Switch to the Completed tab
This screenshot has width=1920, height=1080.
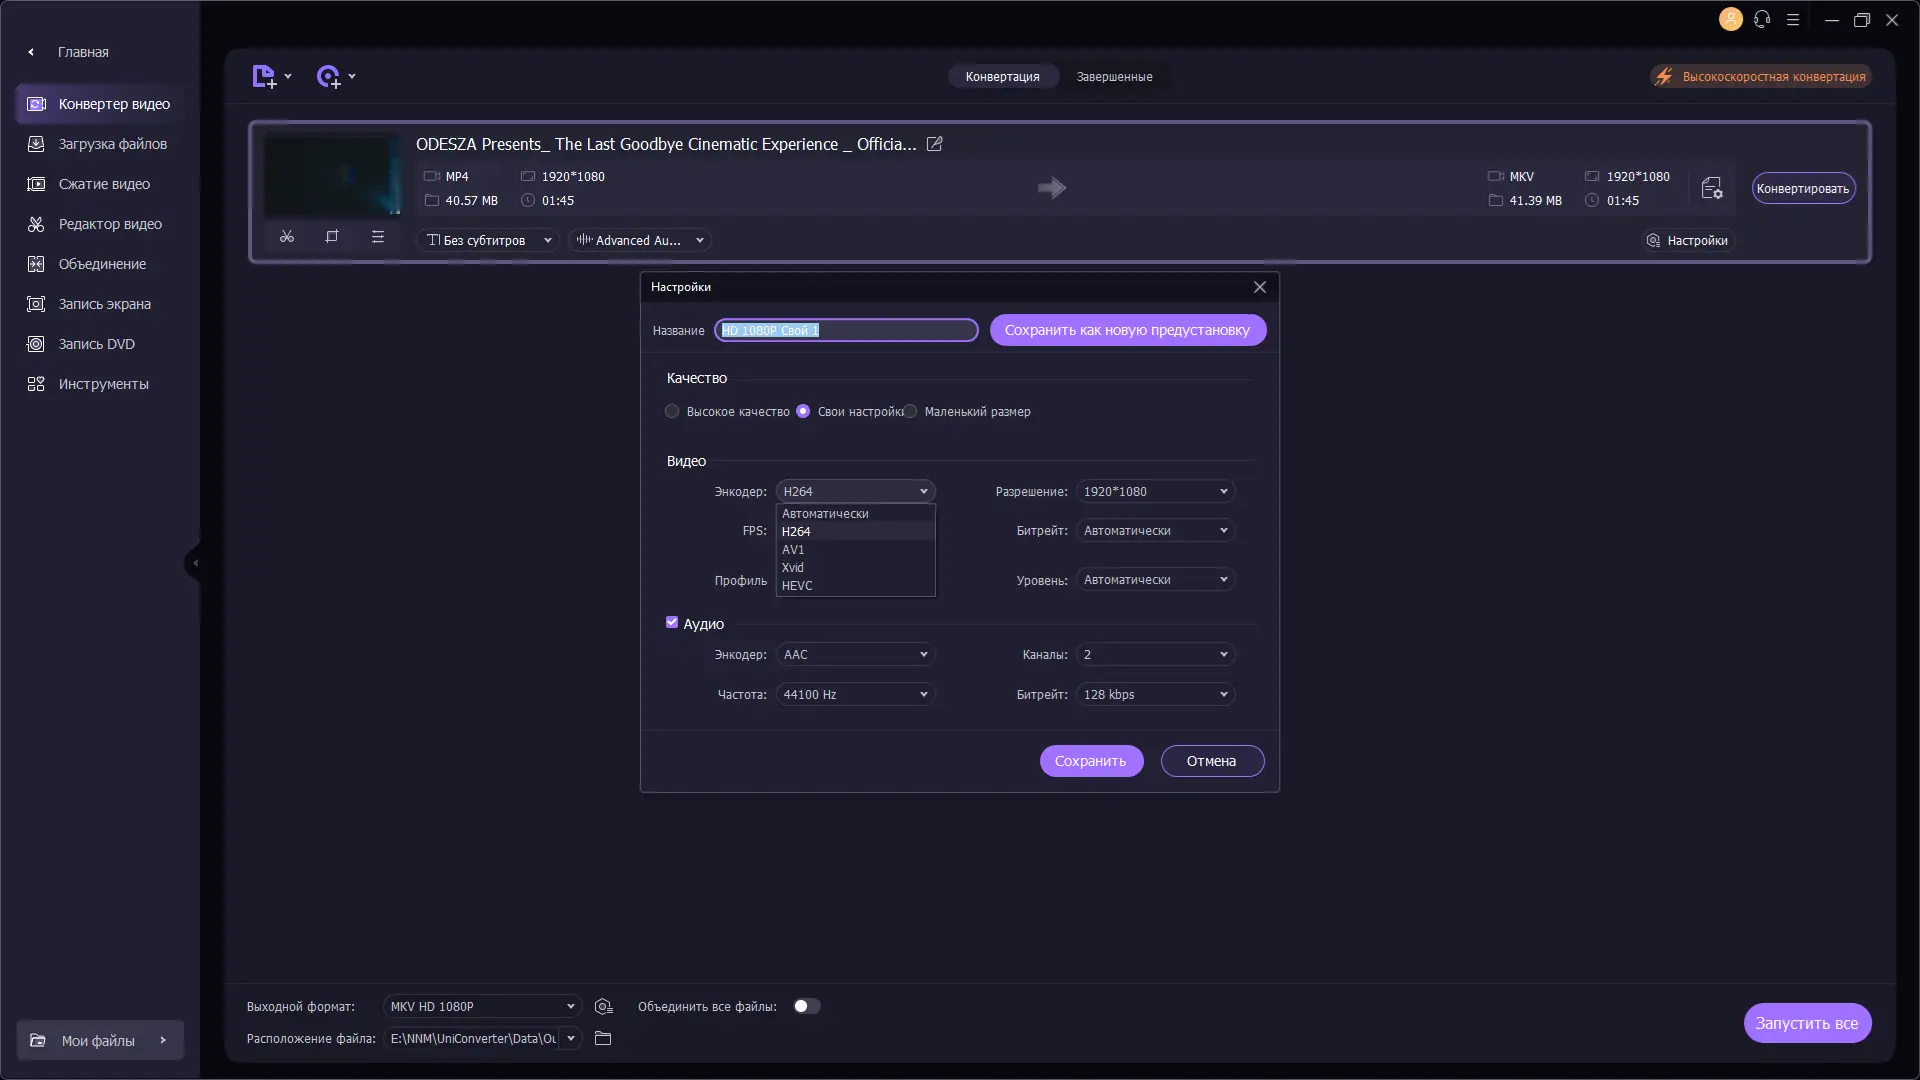pos(1114,76)
